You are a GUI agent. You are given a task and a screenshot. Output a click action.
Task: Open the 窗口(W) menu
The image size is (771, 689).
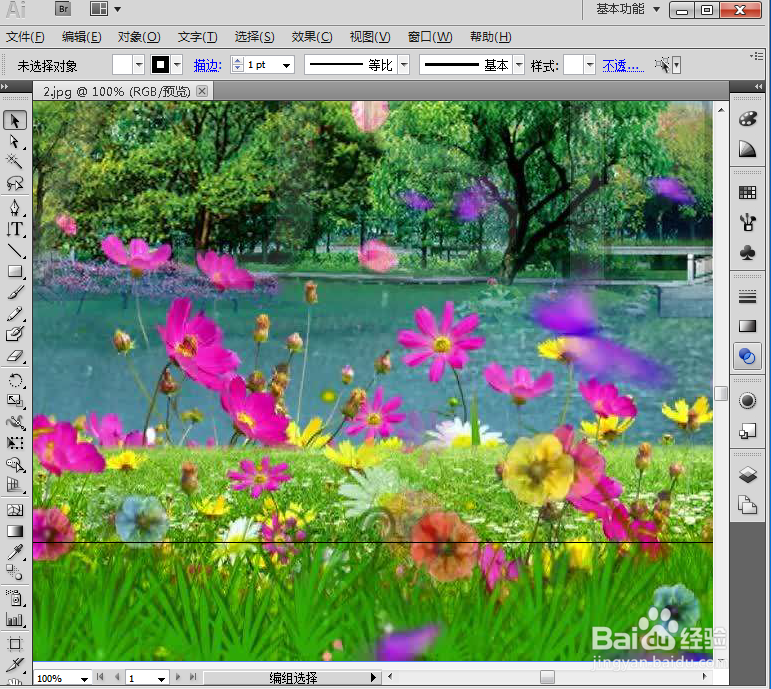(430, 37)
